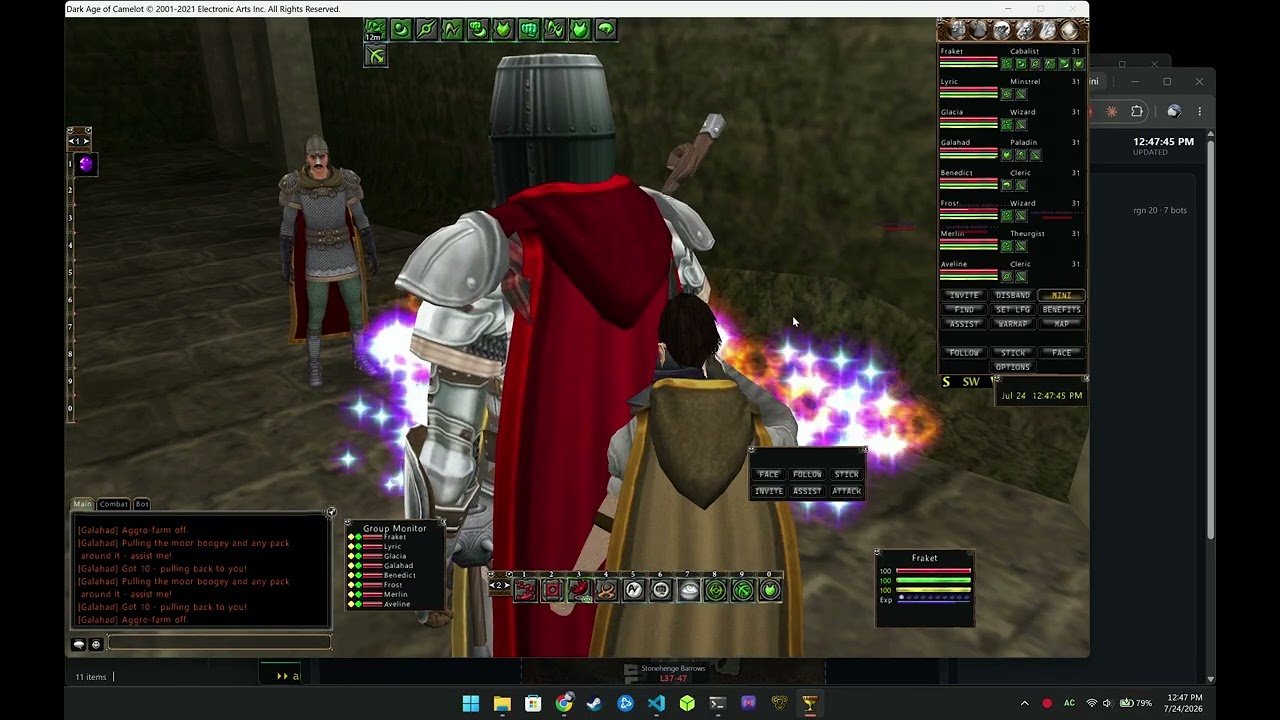Select the purple orb in left quickbar slot 1
Image resolution: width=1280 pixels, height=720 pixels.
pos(85,164)
